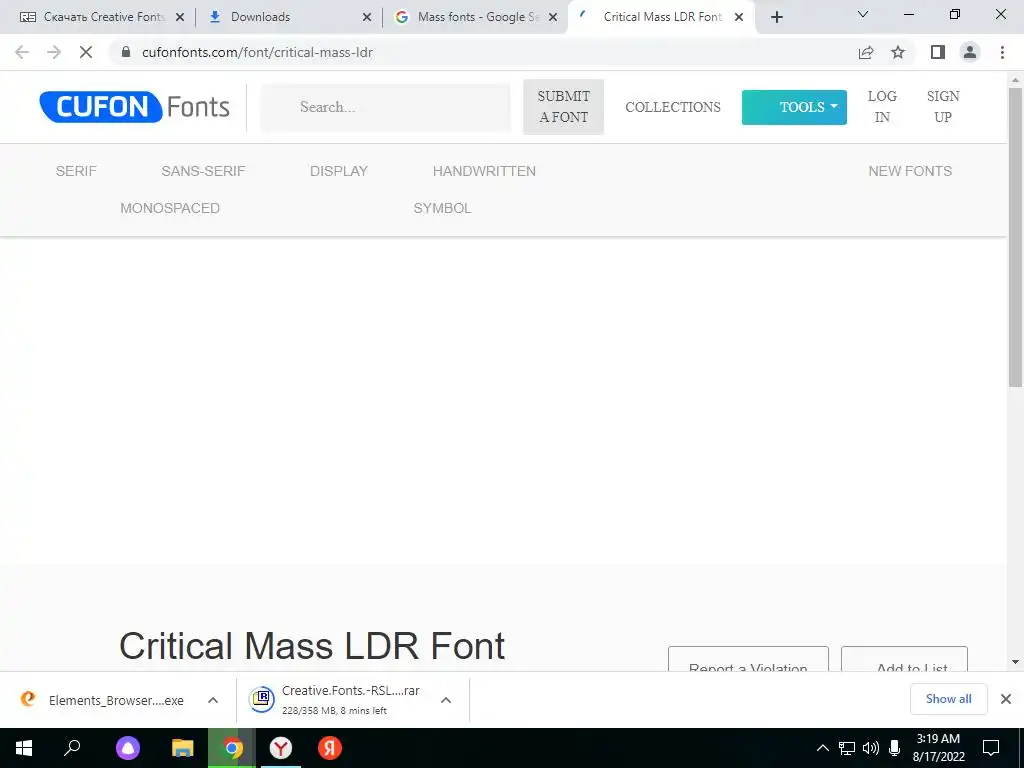1024x768 pixels.
Task: Click the Report a Violation button
Action: pyautogui.click(x=748, y=658)
